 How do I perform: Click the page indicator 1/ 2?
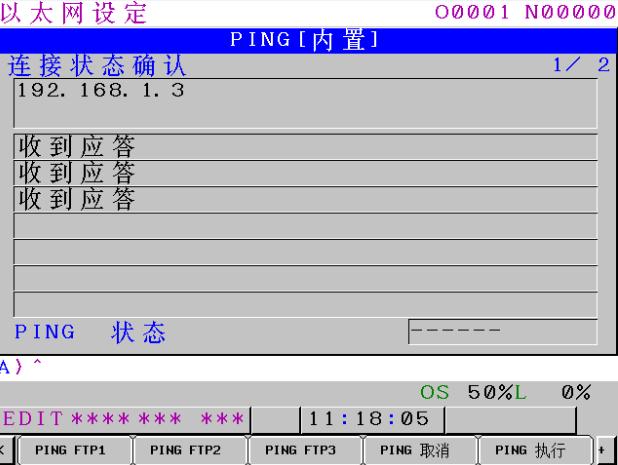point(581,65)
